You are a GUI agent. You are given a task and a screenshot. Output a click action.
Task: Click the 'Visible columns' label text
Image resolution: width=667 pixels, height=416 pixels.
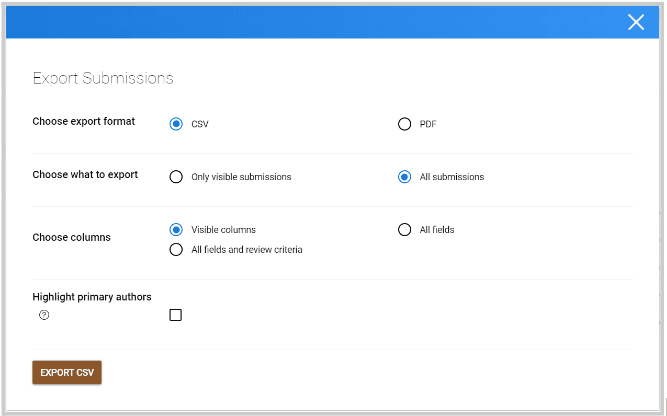[x=223, y=230]
